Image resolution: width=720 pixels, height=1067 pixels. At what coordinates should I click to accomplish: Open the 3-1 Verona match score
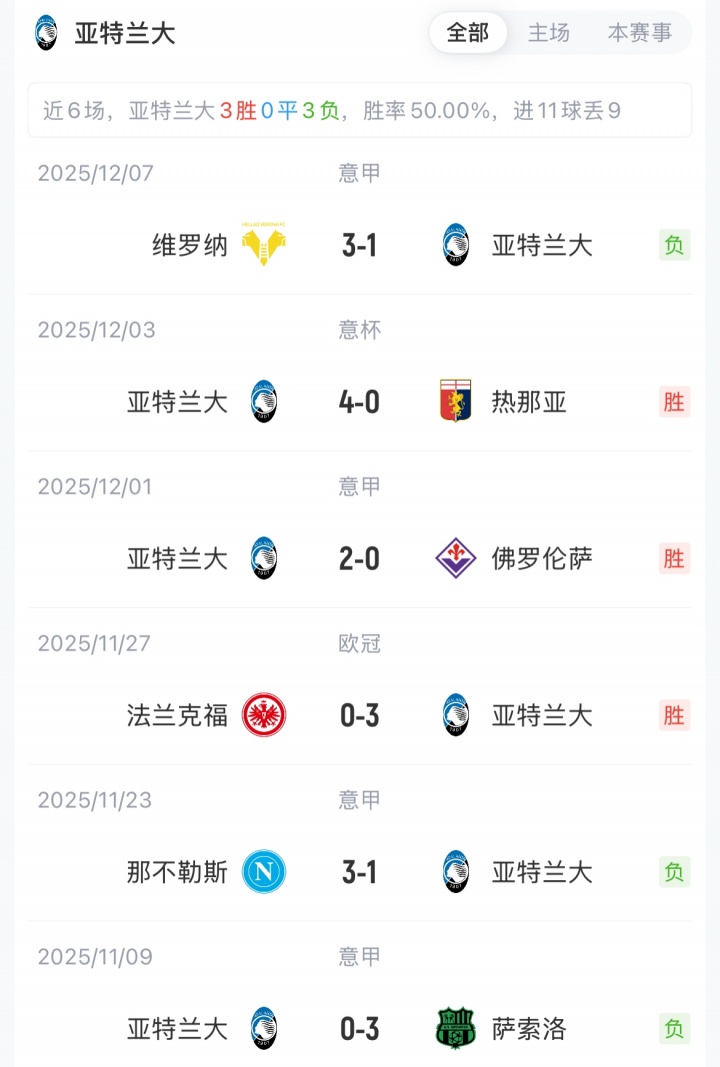click(x=359, y=245)
